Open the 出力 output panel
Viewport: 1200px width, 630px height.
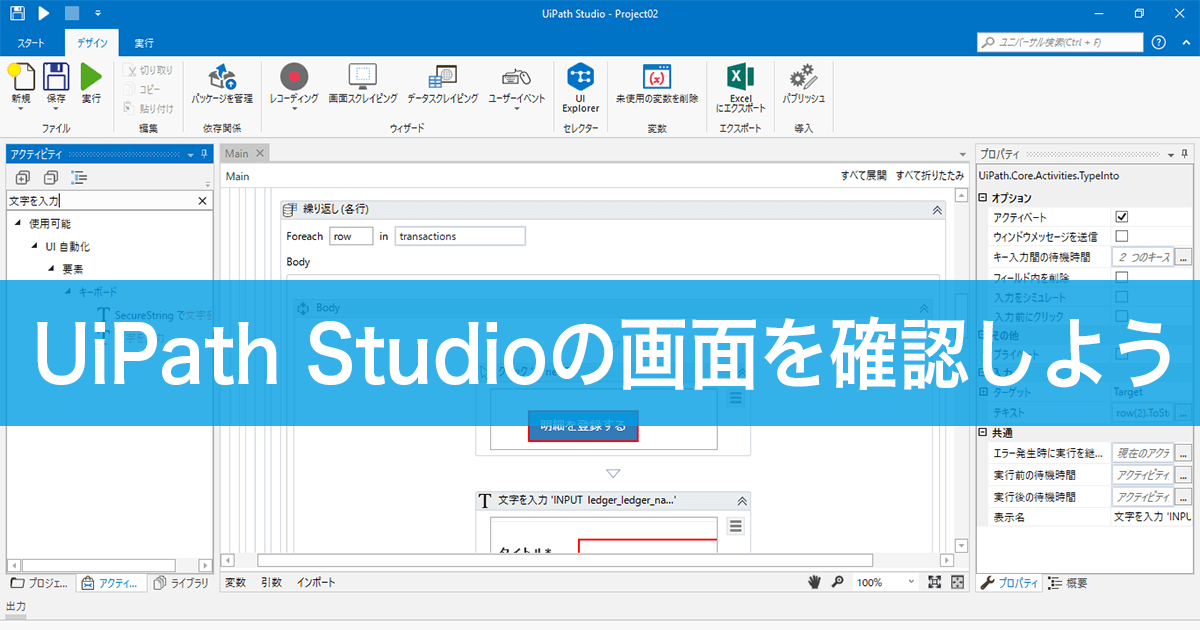pyautogui.click(x=16, y=606)
